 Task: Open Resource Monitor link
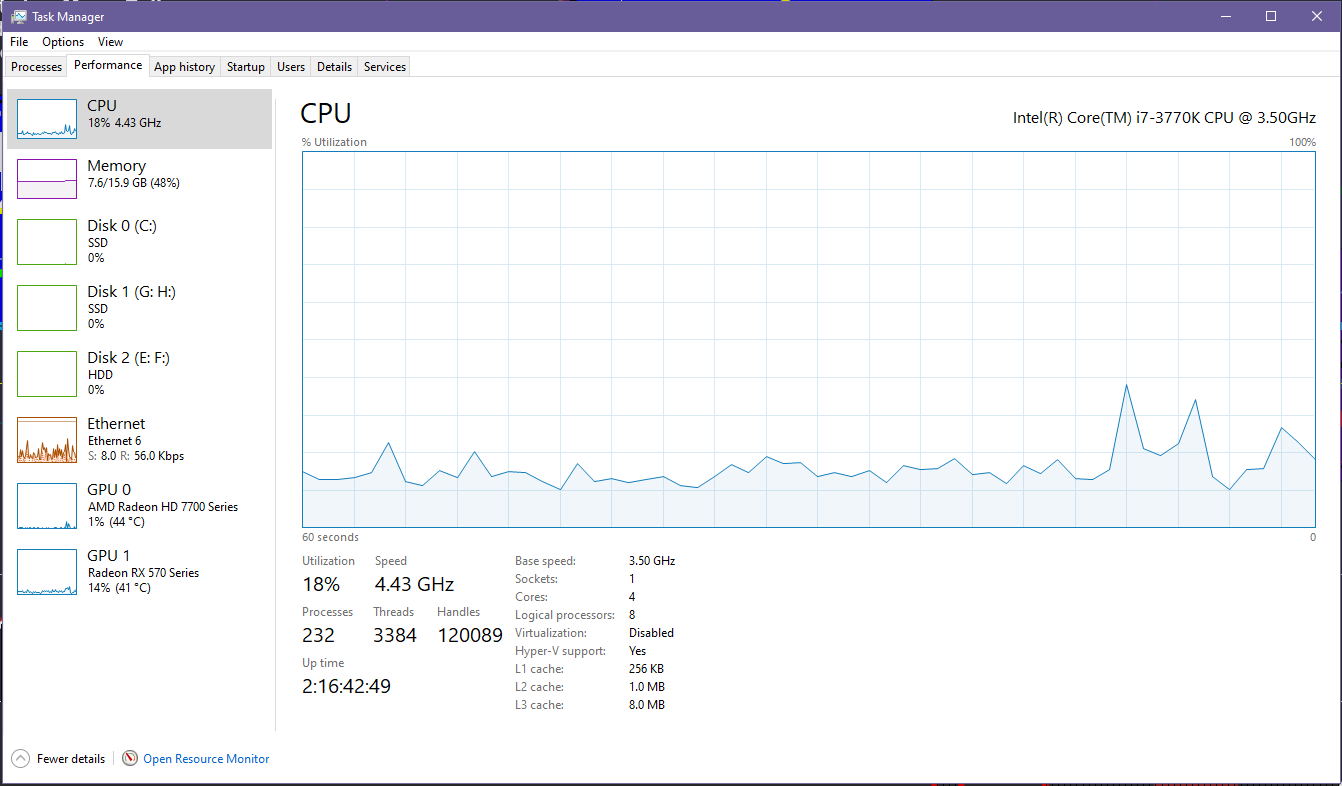[x=206, y=759]
